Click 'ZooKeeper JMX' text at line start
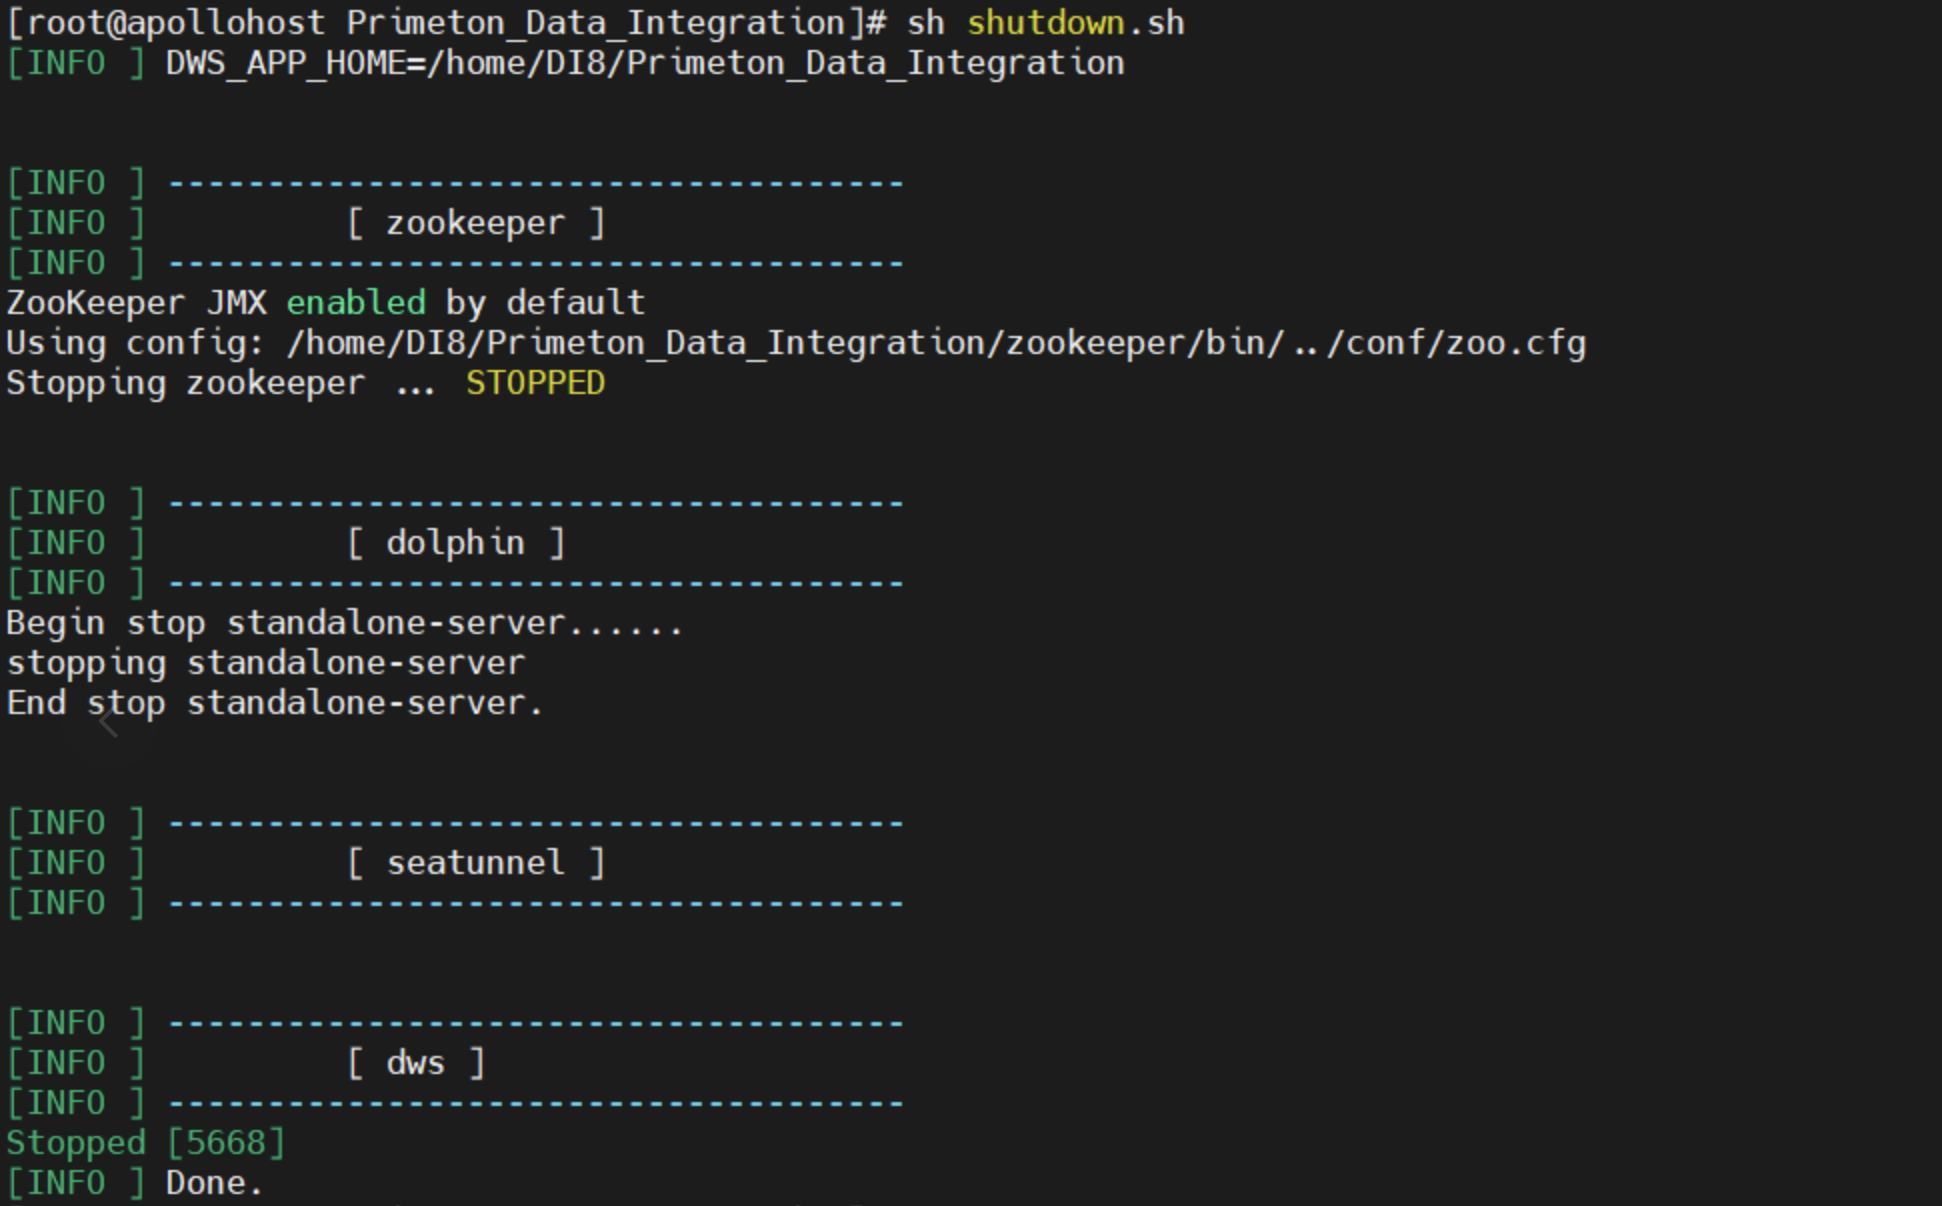Screen dimensions: 1942x1206 point(136,302)
